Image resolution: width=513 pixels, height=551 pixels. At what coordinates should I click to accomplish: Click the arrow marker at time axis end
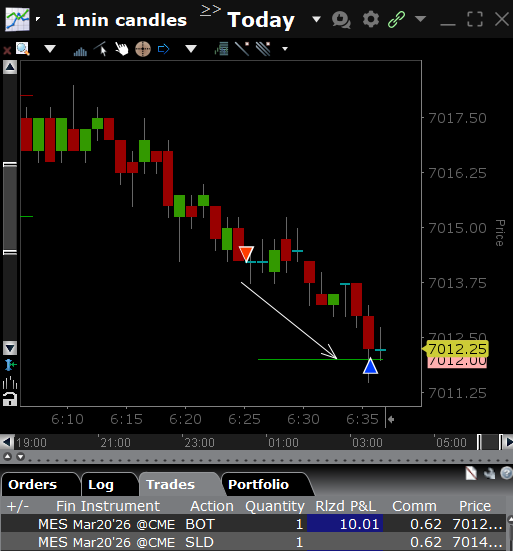tap(391, 419)
